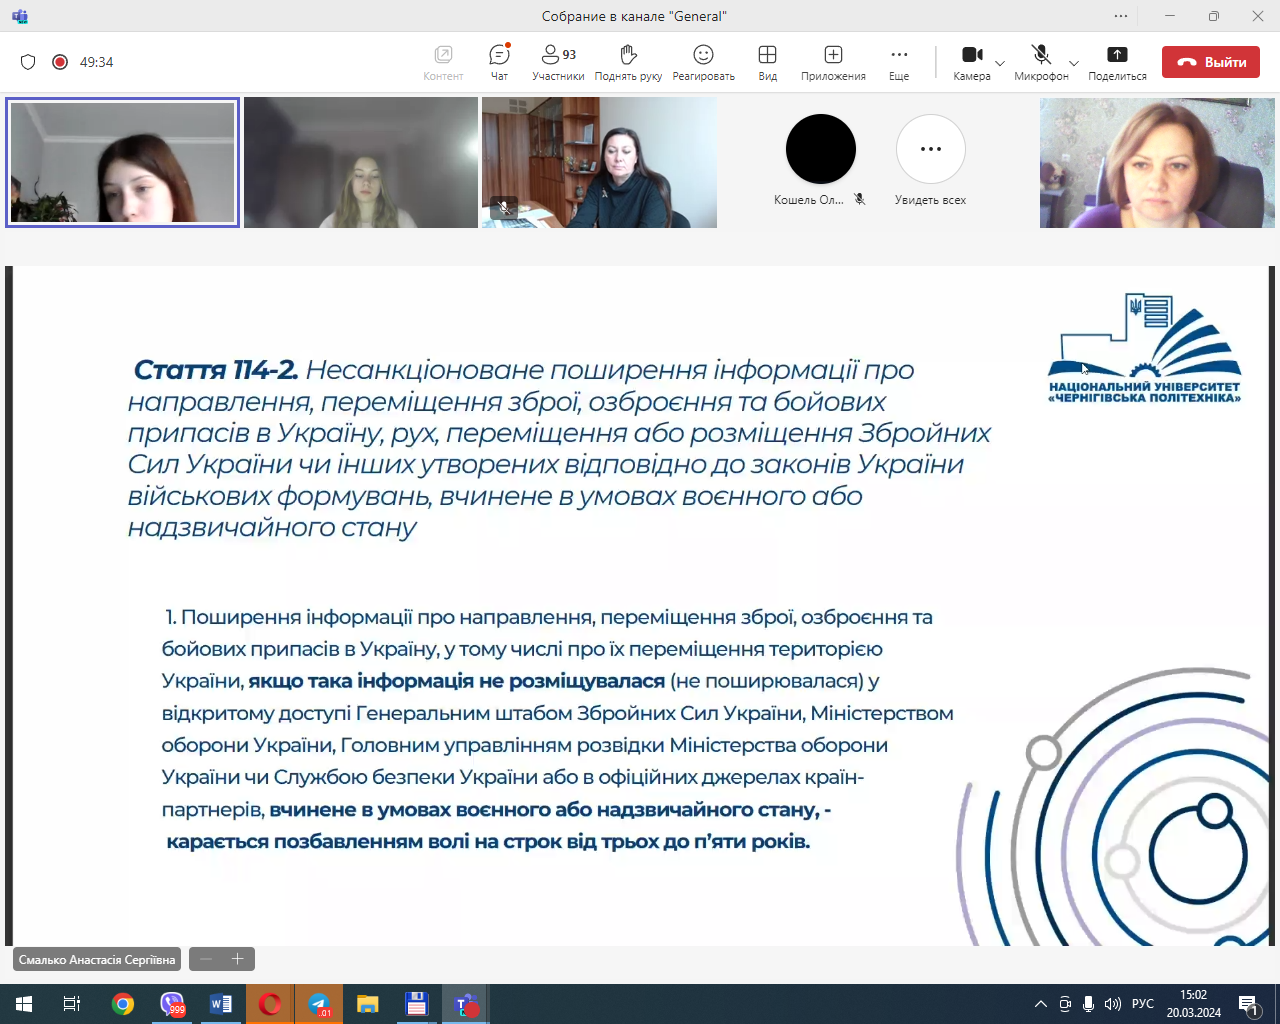Leave the meeting with the red button

(x=1210, y=62)
